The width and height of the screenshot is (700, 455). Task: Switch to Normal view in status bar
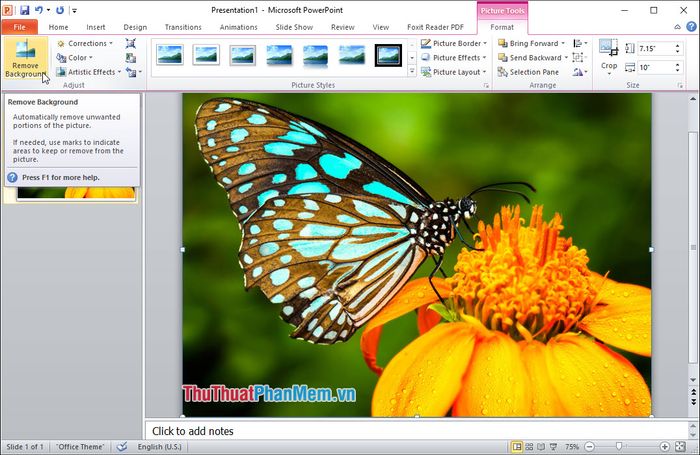pyautogui.click(x=517, y=447)
